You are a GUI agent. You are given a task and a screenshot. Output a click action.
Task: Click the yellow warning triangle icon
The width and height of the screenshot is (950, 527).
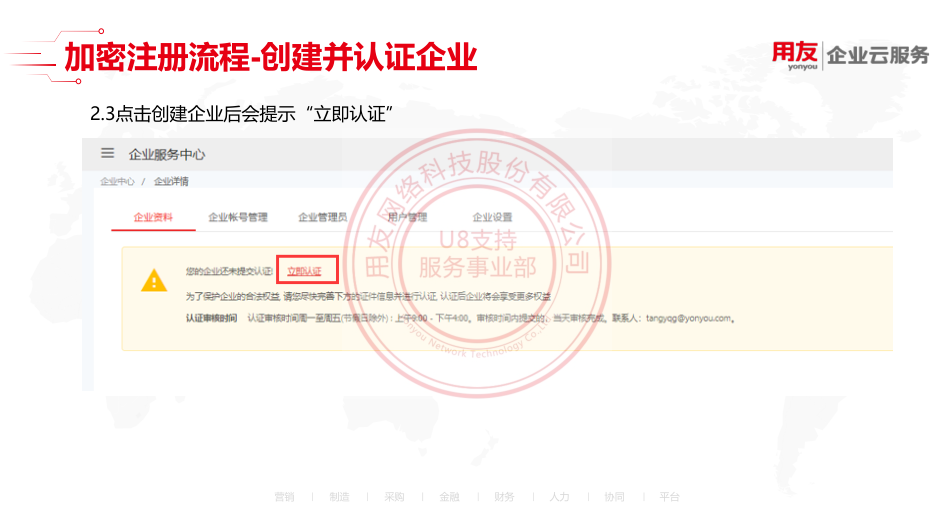(x=154, y=280)
